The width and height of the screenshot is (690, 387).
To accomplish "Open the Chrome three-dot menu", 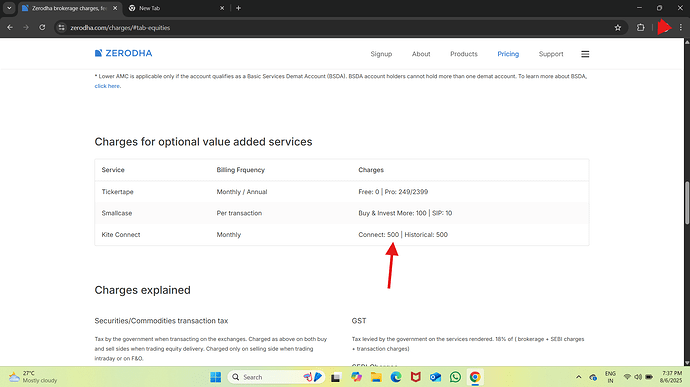I will [680, 27].
